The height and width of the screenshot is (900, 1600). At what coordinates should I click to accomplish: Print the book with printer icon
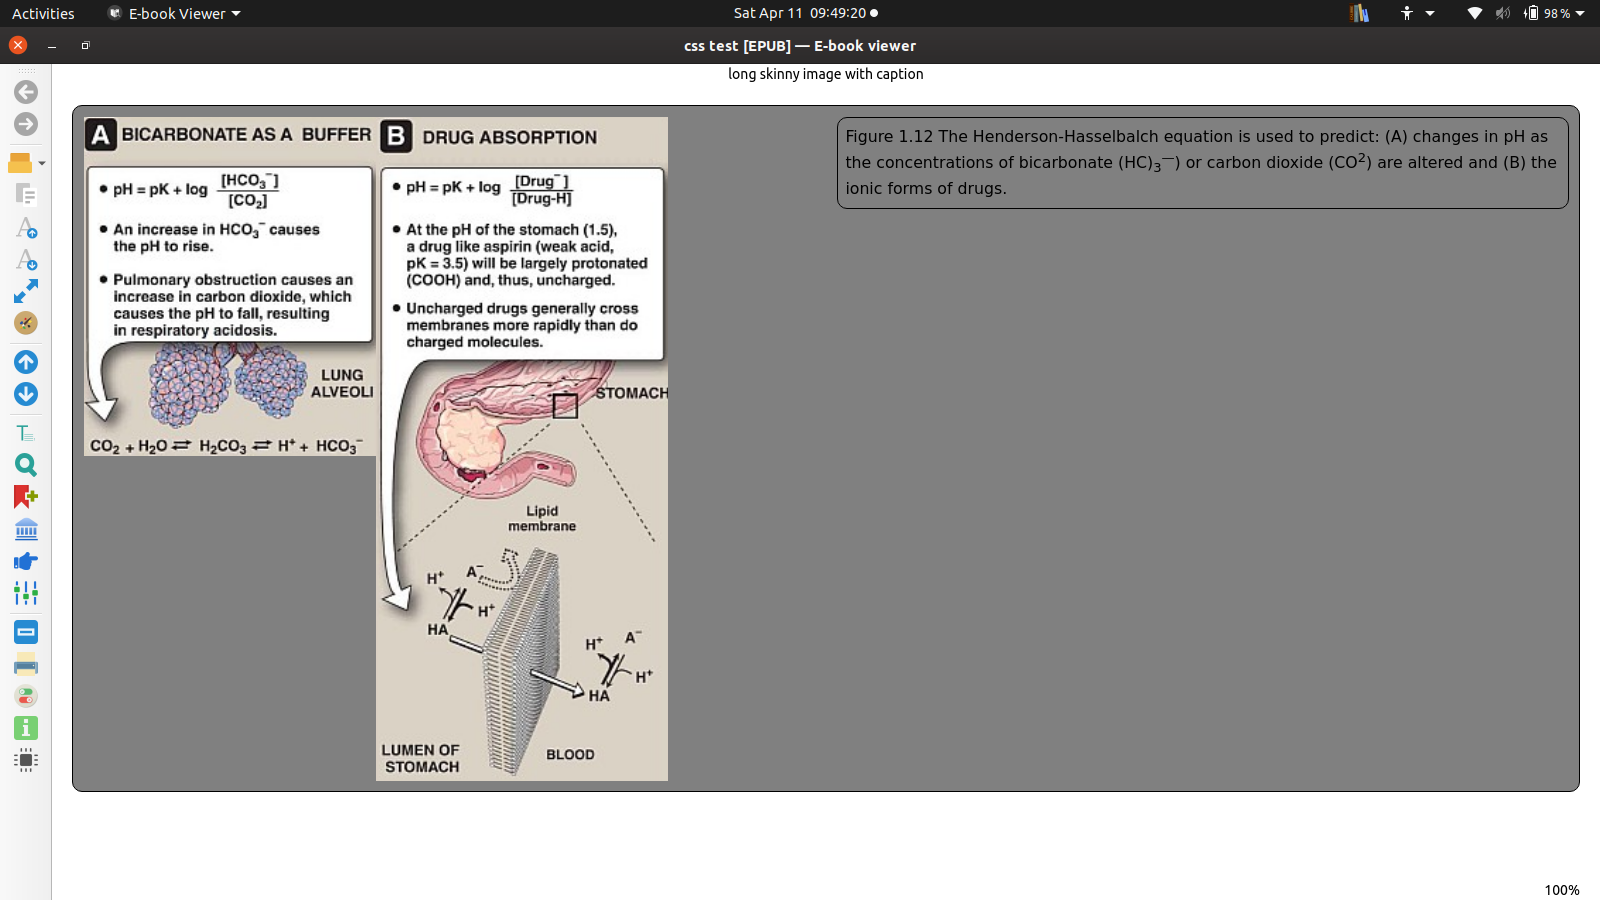(26, 664)
